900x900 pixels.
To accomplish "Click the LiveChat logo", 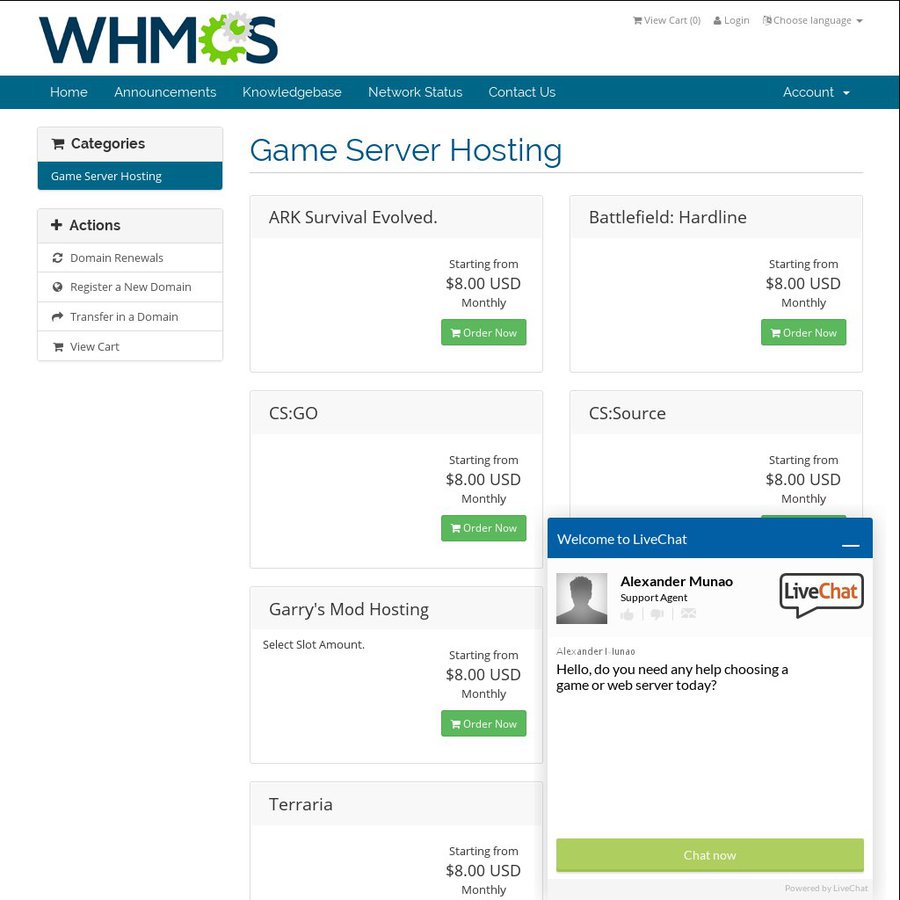I will pos(821,594).
